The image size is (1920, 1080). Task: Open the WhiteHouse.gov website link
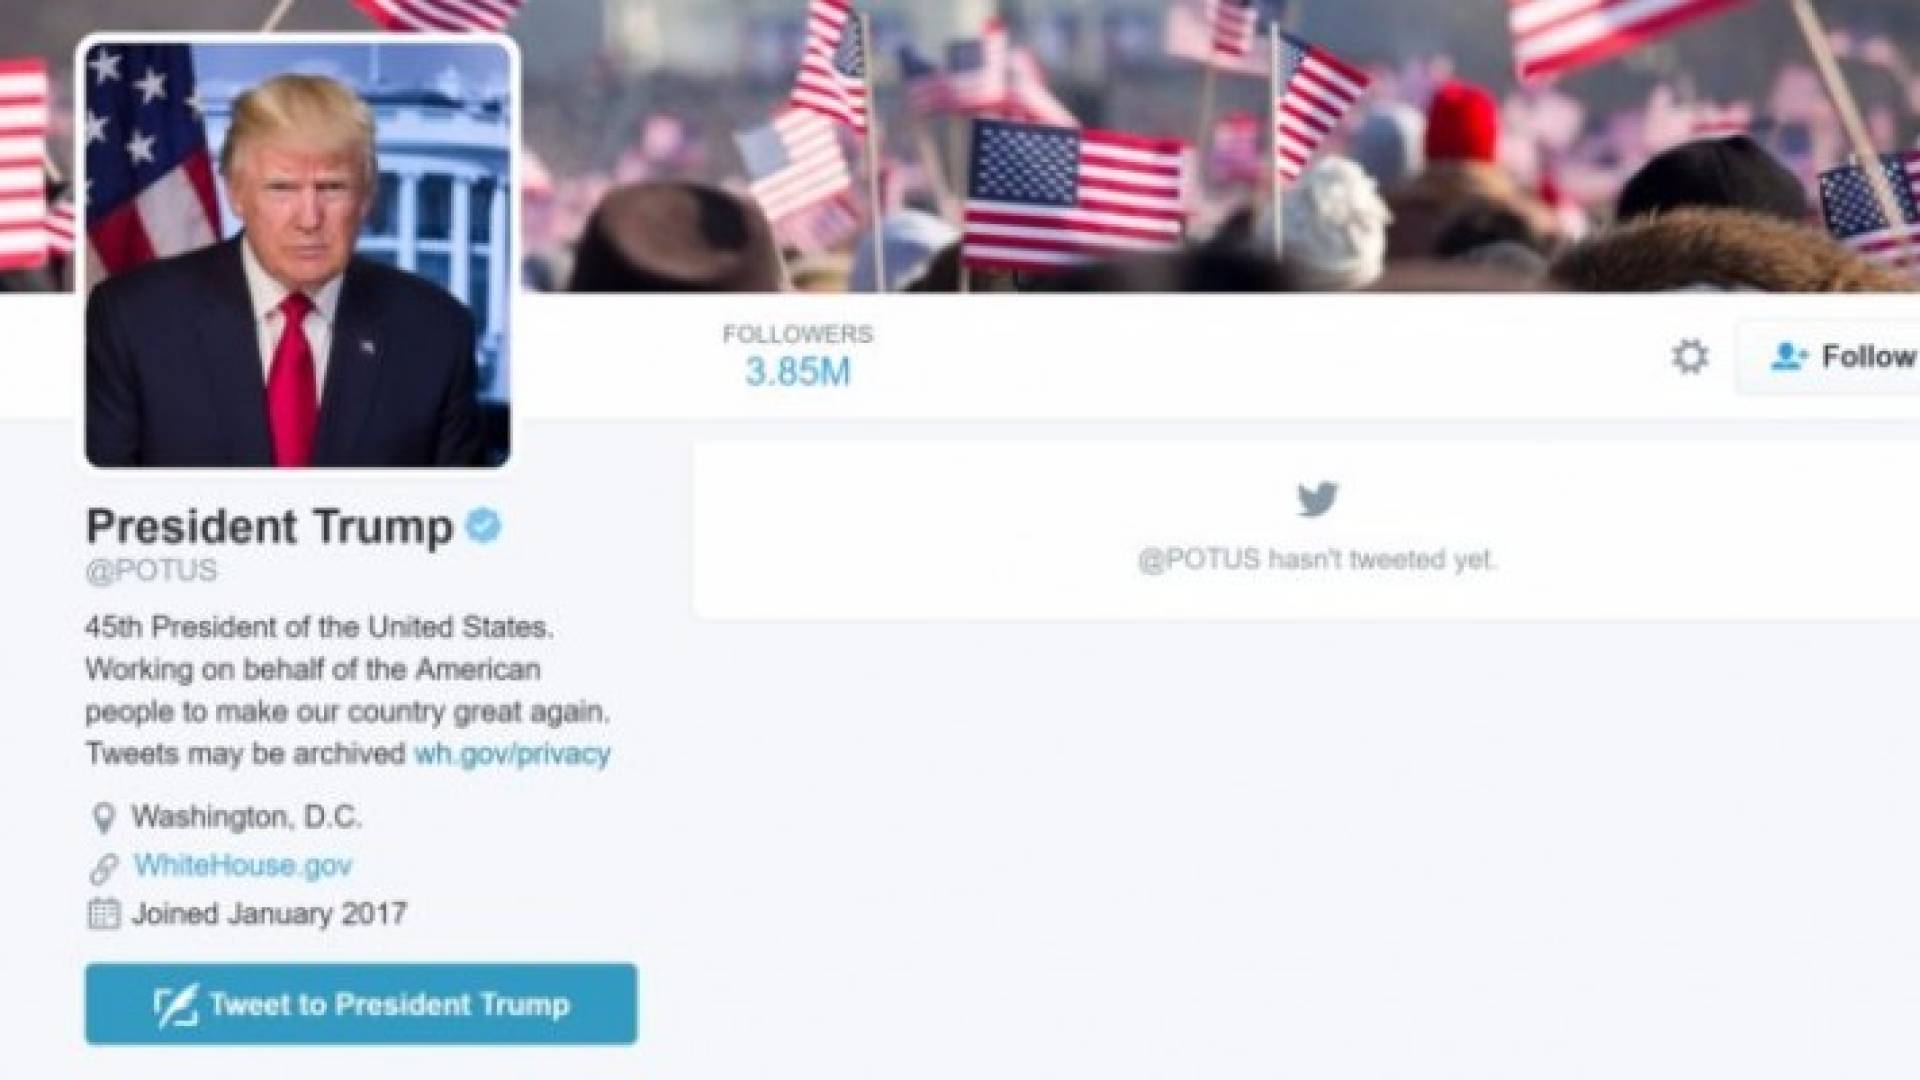(243, 865)
